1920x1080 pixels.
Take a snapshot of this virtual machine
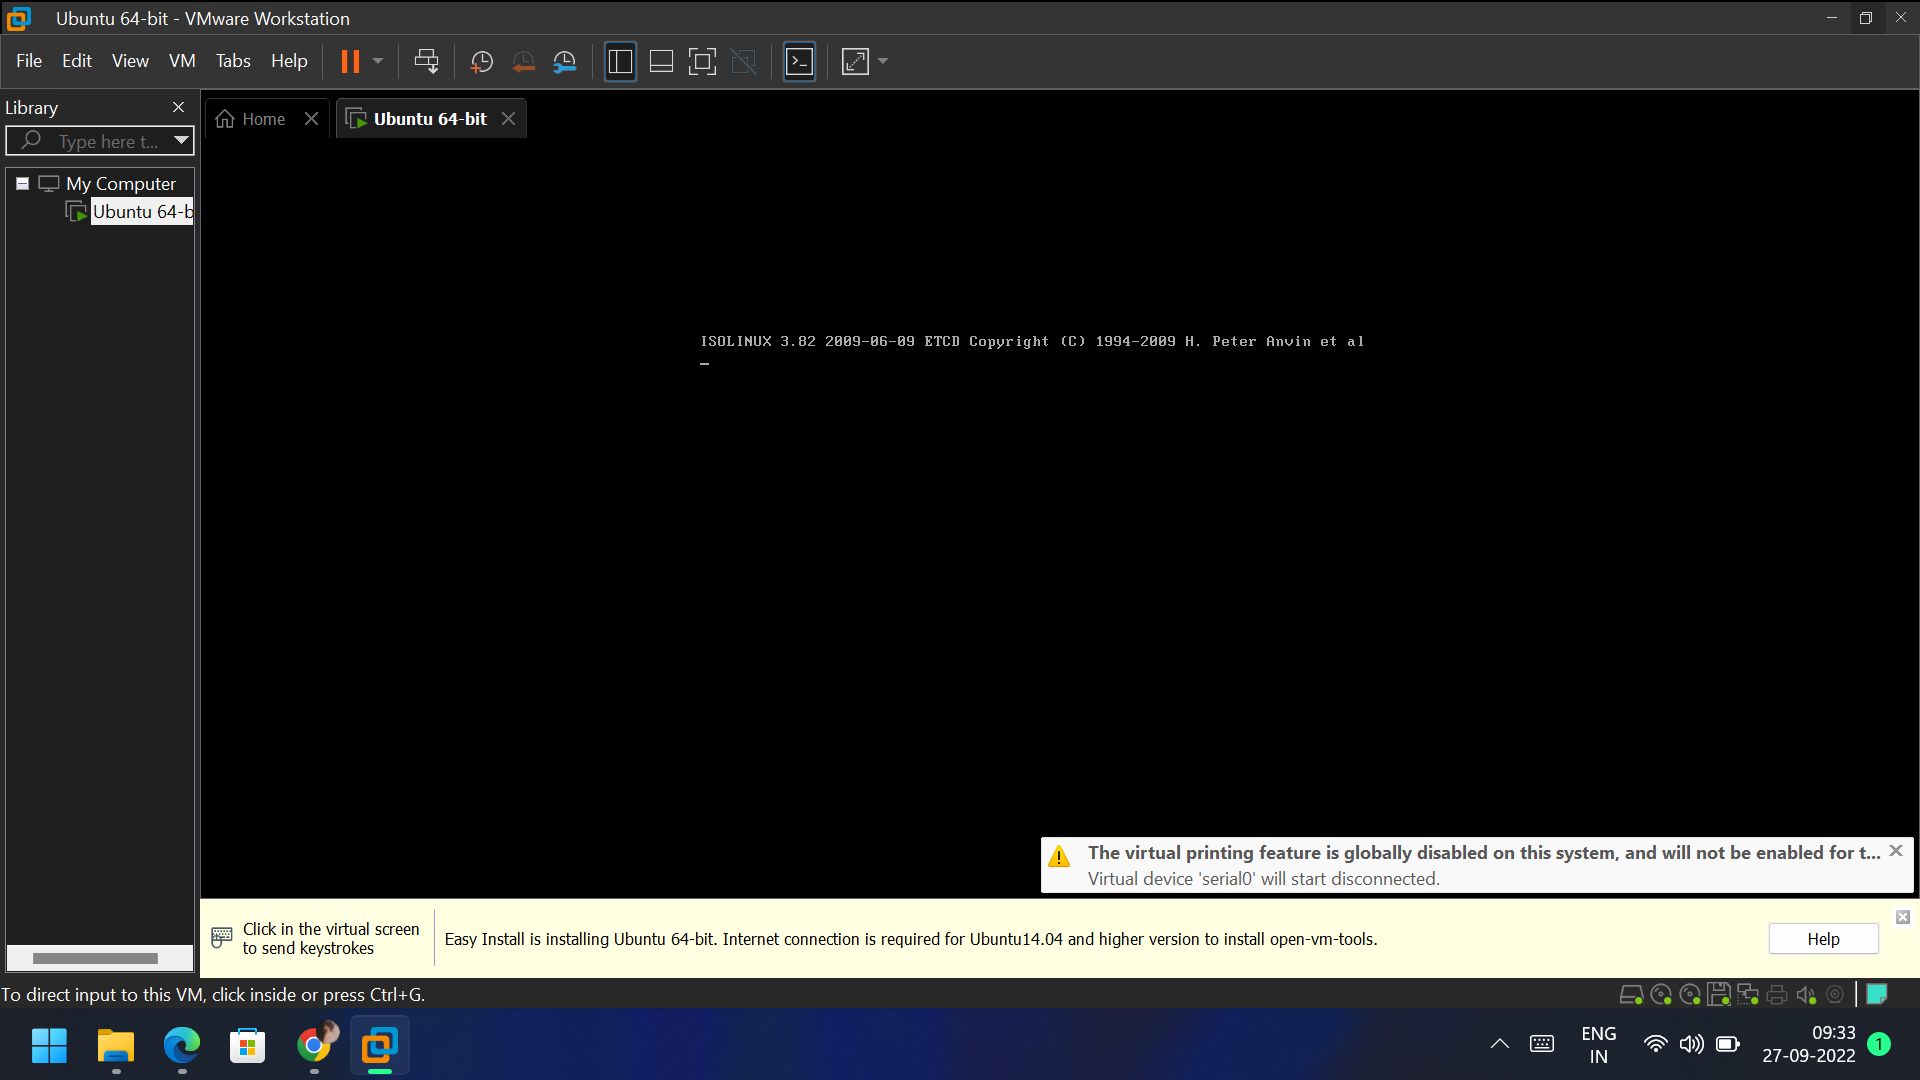click(x=481, y=62)
